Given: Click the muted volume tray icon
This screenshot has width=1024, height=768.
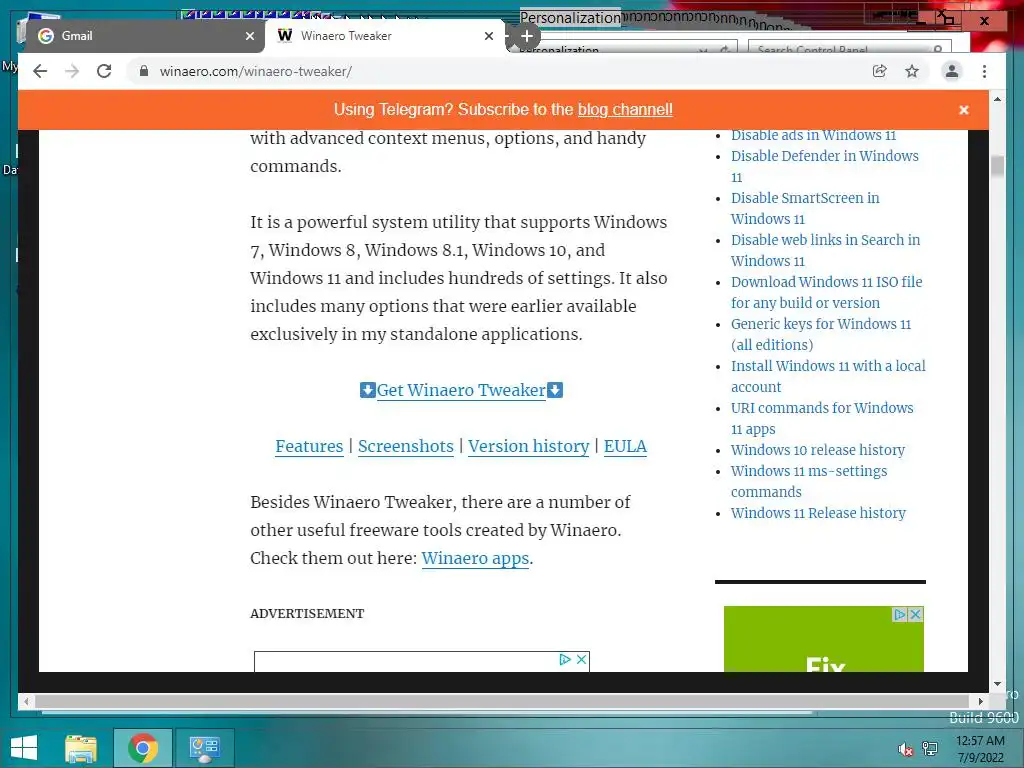Looking at the screenshot, I should 906,749.
